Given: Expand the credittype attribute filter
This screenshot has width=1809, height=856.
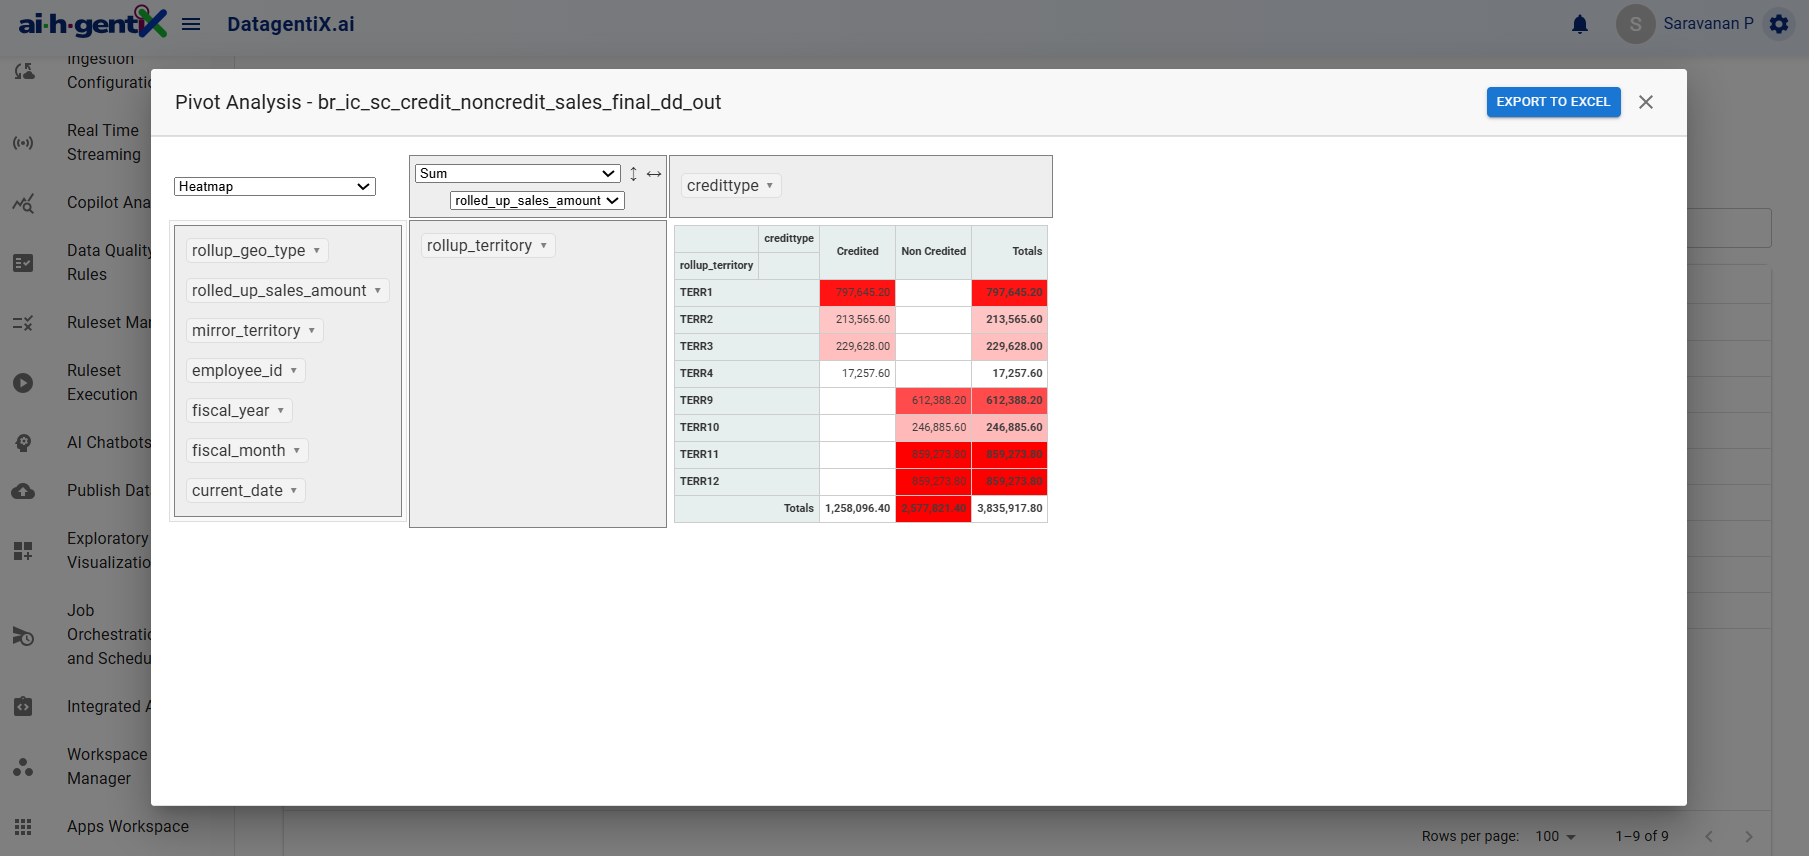Looking at the screenshot, I should click(769, 186).
